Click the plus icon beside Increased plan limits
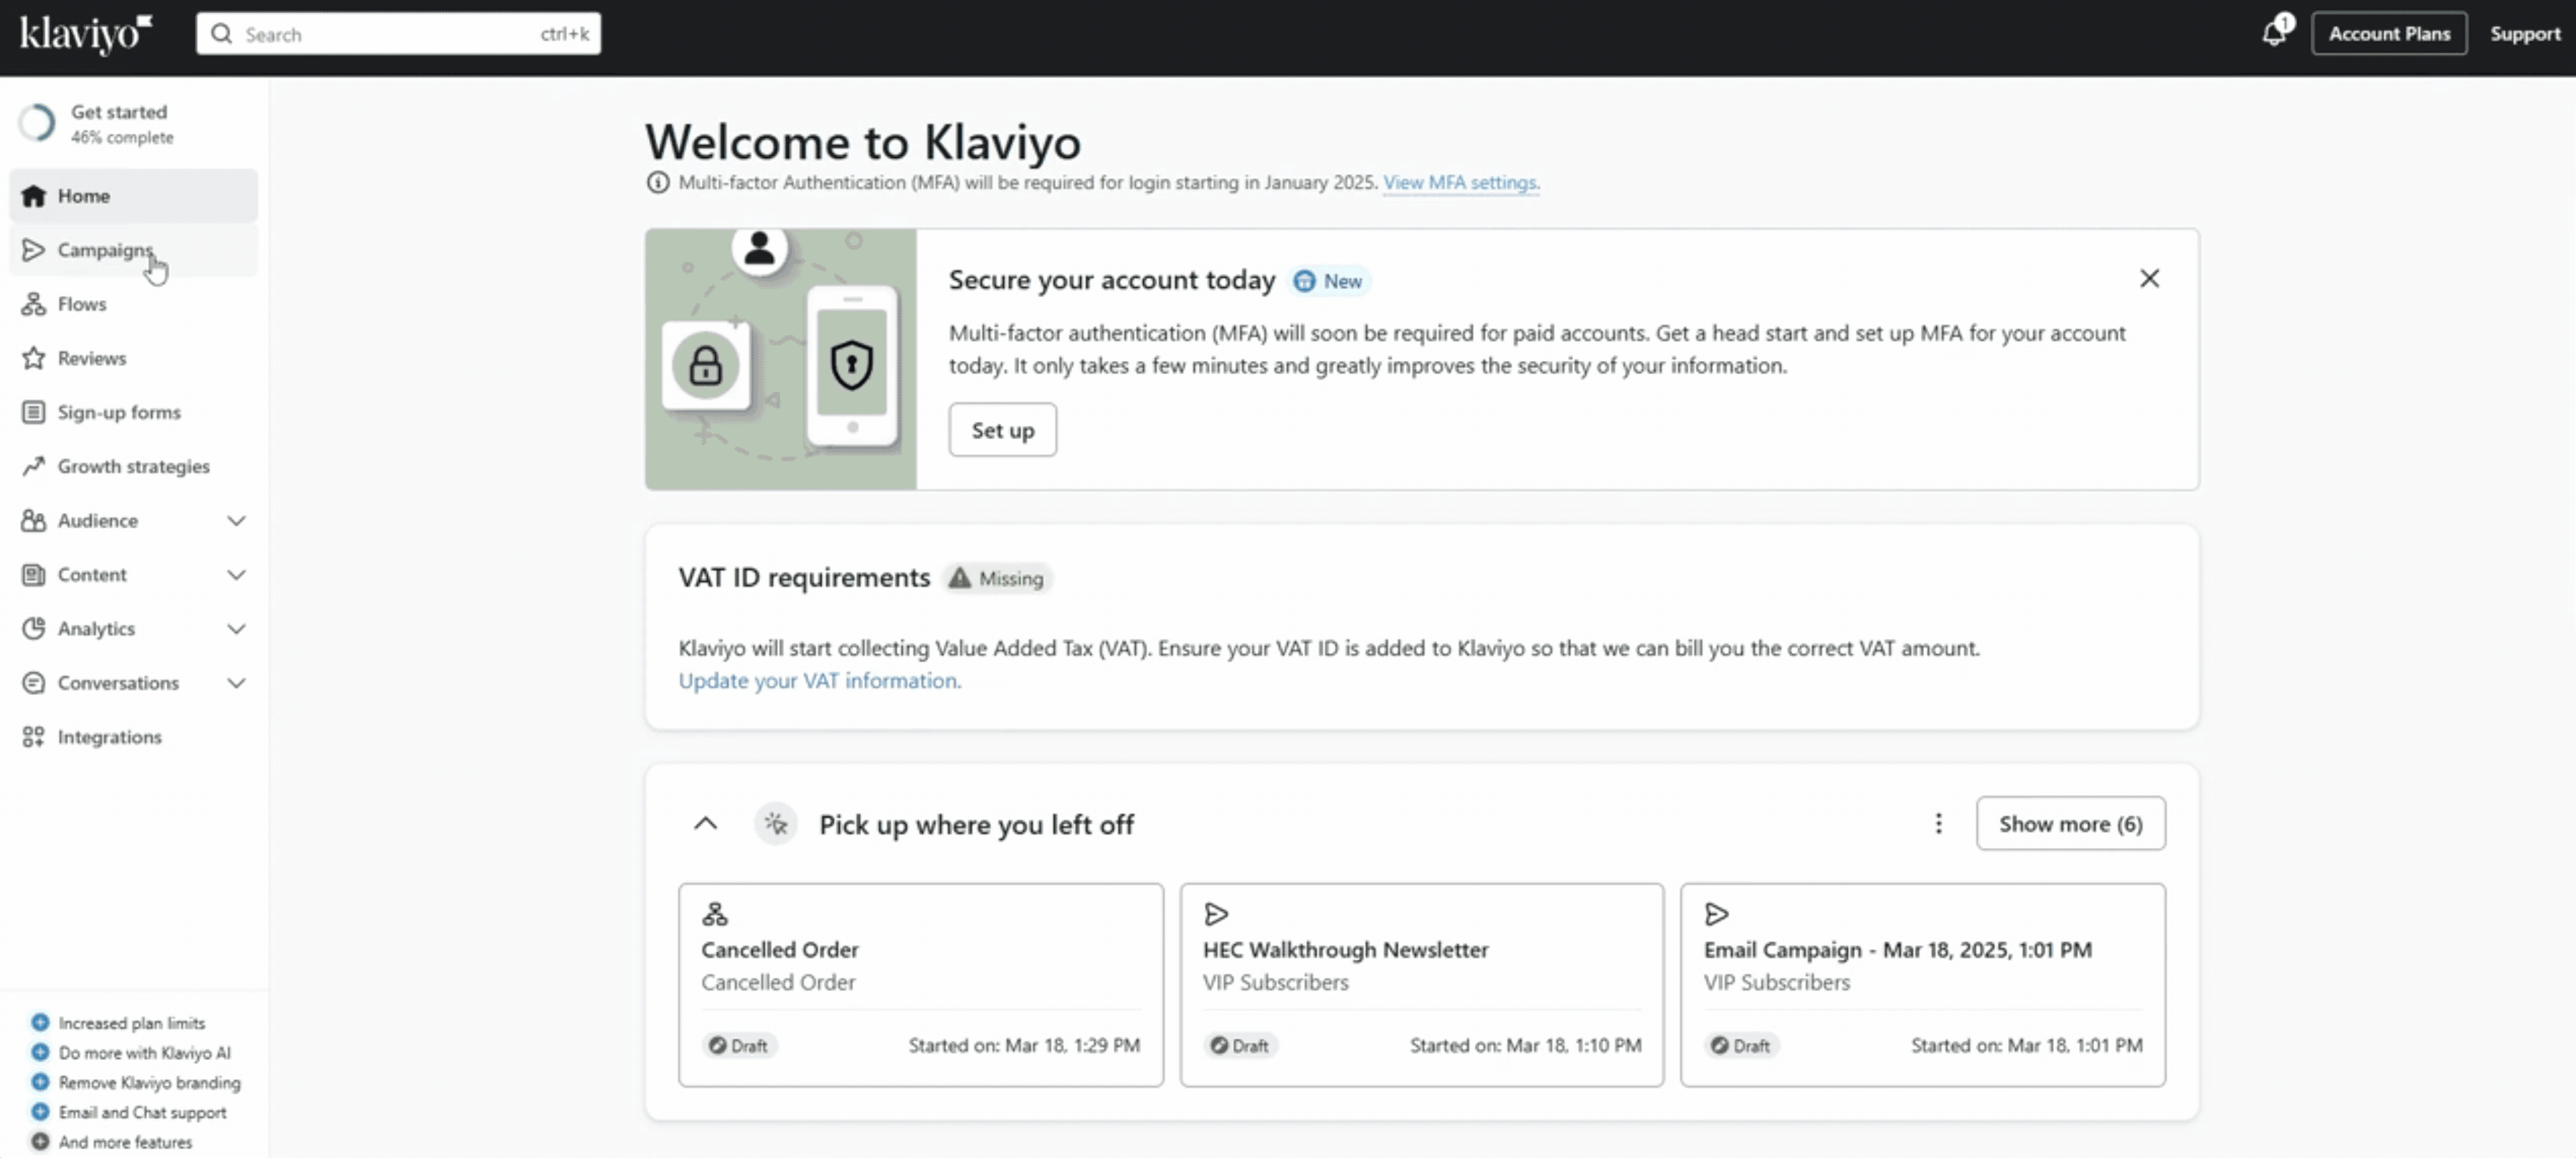2576x1158 pixels. [40, 1022]
